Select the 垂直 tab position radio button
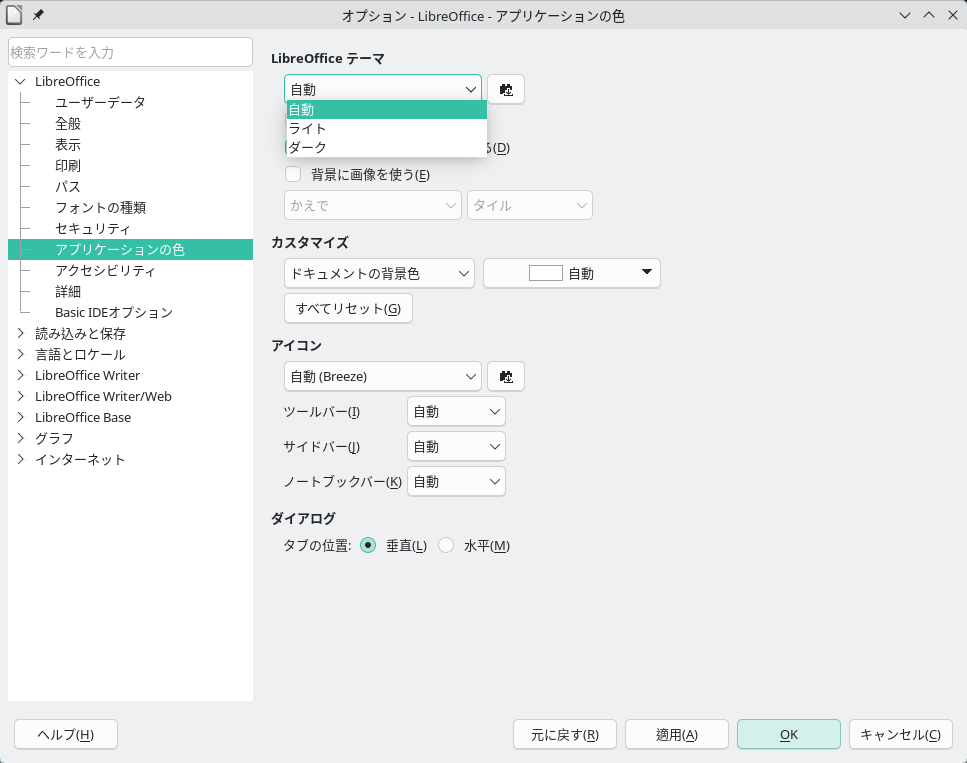Viewport: 967px width, 763px height. coord(368,546)
